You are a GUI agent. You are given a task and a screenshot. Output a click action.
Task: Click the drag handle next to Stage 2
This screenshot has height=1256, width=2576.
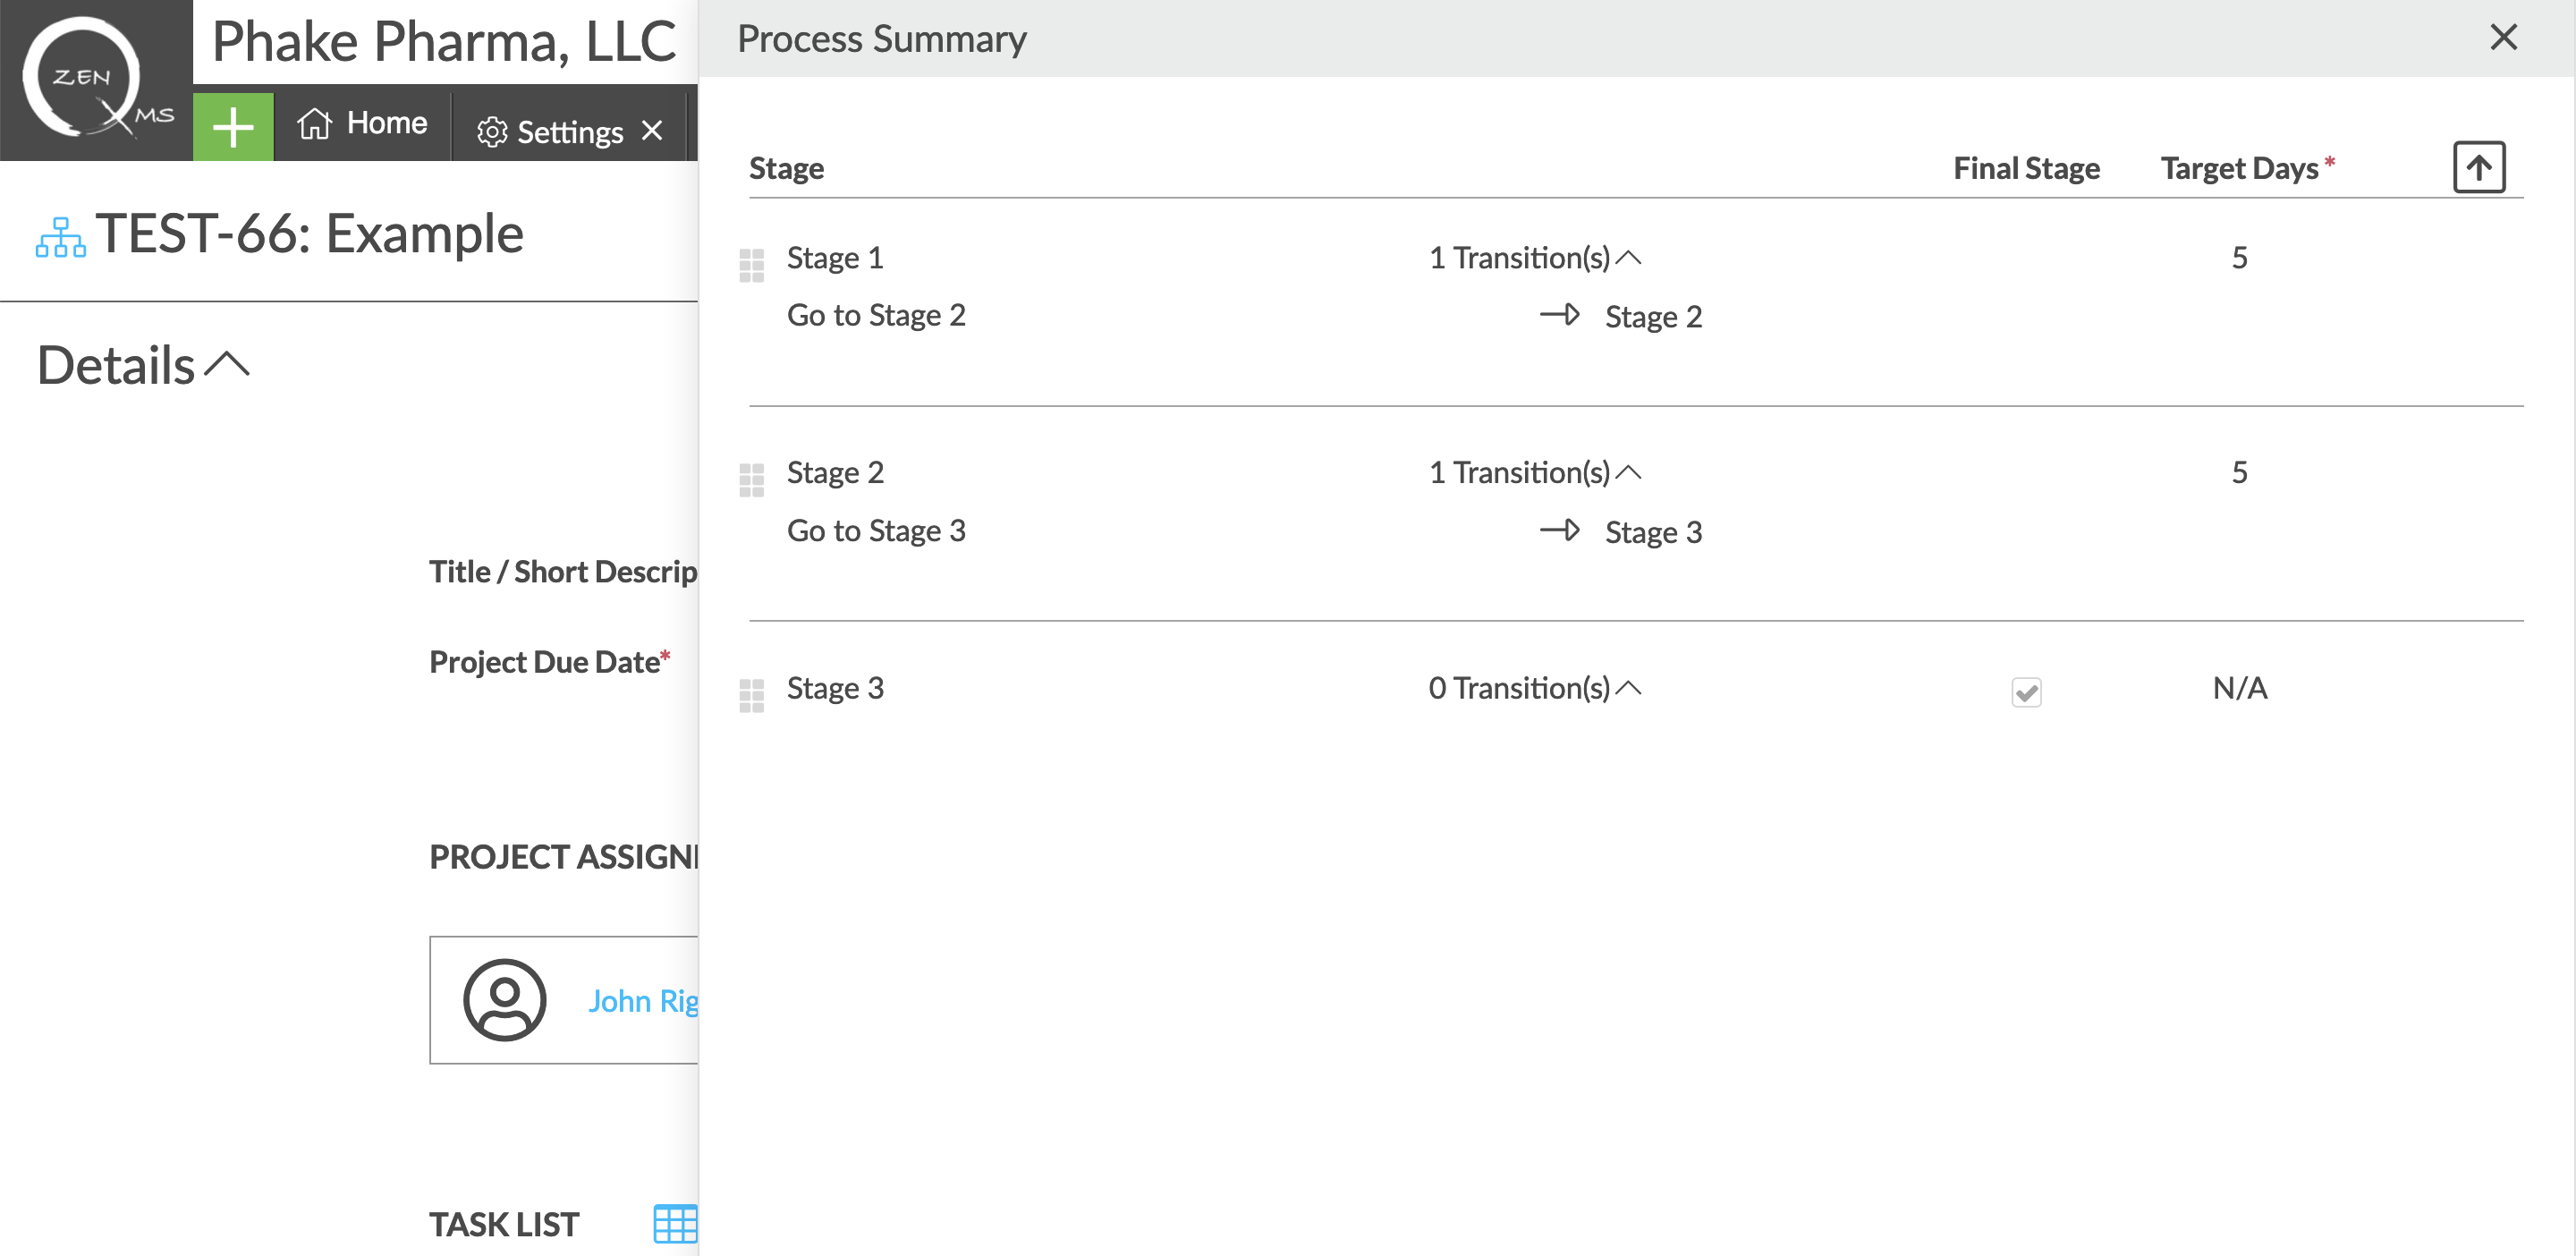[x=751, y=480]
